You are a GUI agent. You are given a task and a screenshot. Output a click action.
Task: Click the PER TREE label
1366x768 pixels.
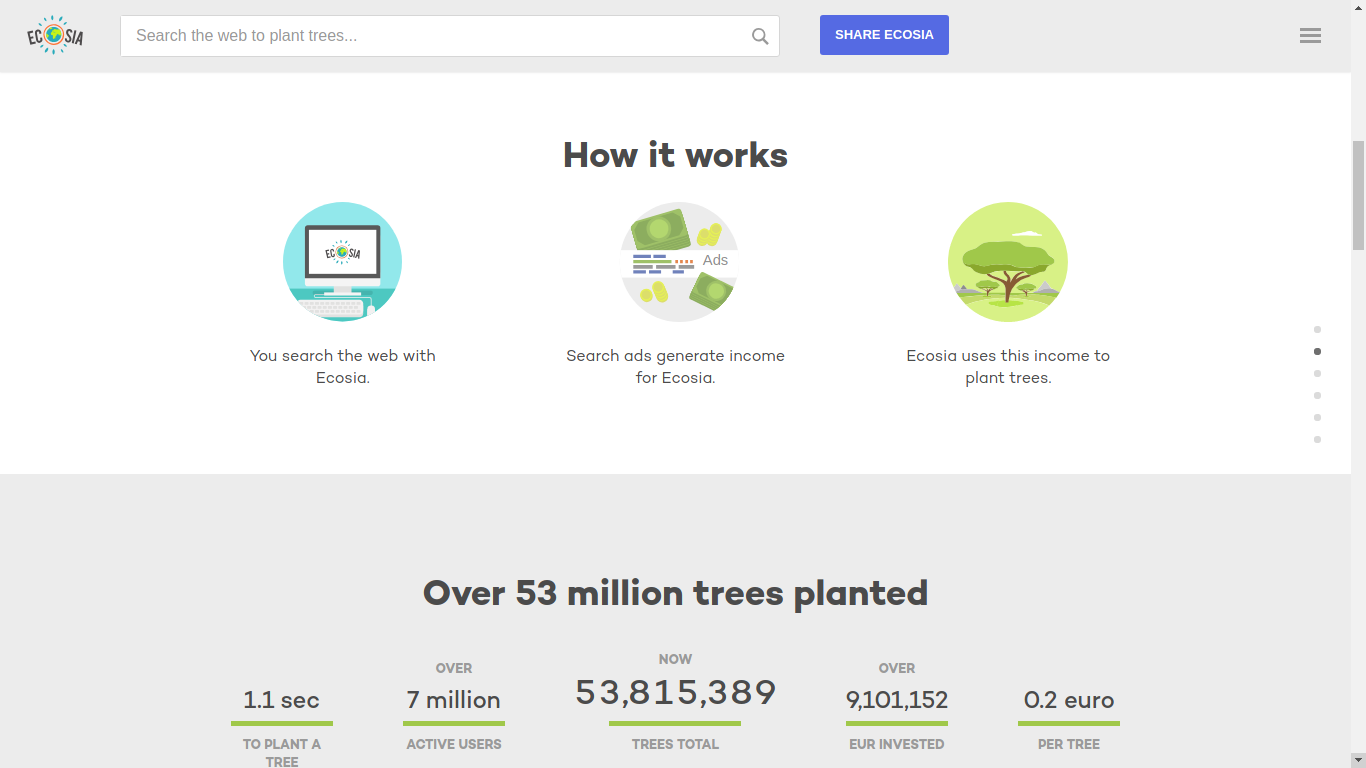(x=1069, y=744)
